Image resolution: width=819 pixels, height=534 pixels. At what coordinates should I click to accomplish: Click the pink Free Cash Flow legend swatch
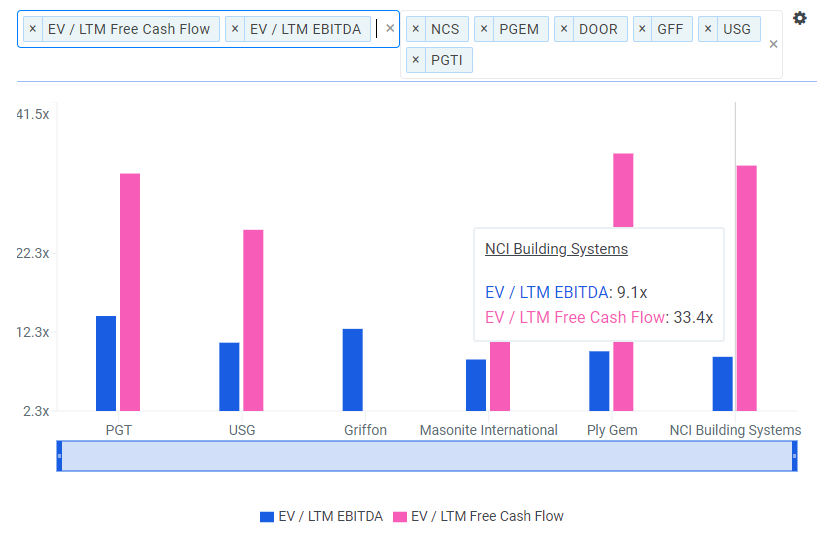point(400,517)
